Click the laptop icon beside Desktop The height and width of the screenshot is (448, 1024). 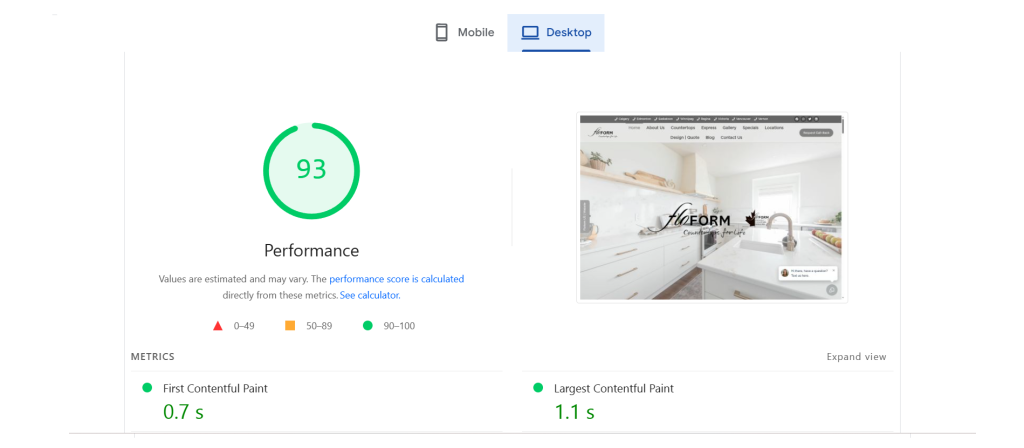[x=530, y=33]
